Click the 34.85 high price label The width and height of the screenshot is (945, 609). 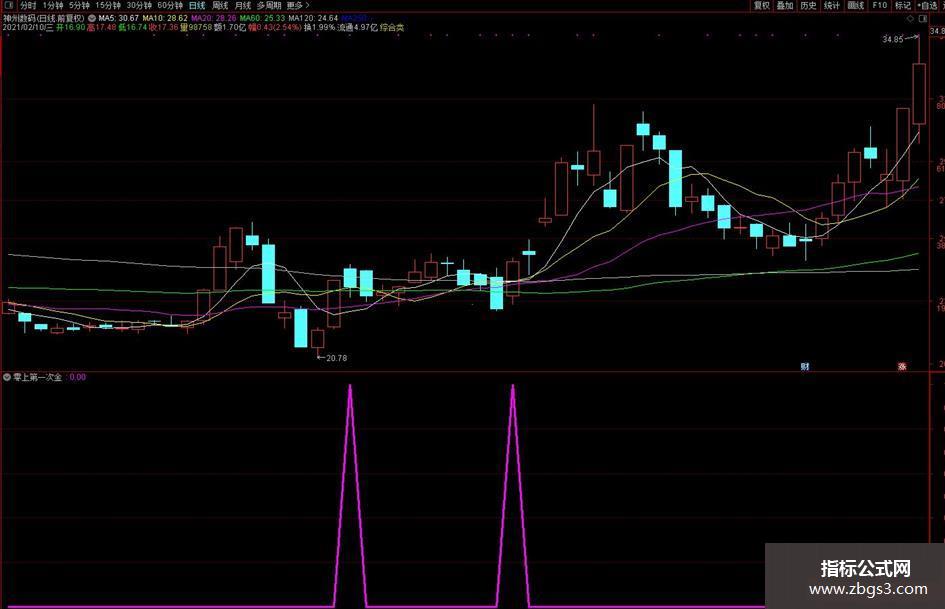click(x=893, y=39)
